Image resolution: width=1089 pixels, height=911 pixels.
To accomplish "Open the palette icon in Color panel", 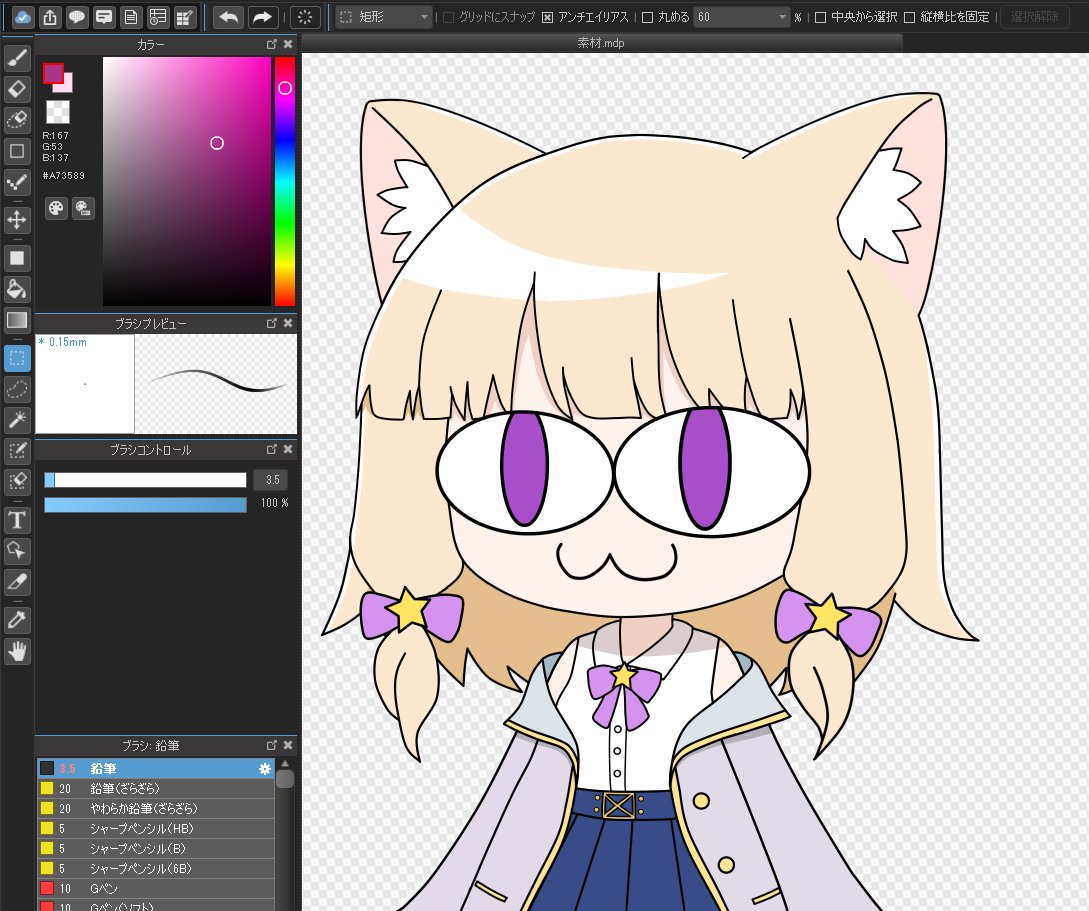I will (x=56, y=208).
